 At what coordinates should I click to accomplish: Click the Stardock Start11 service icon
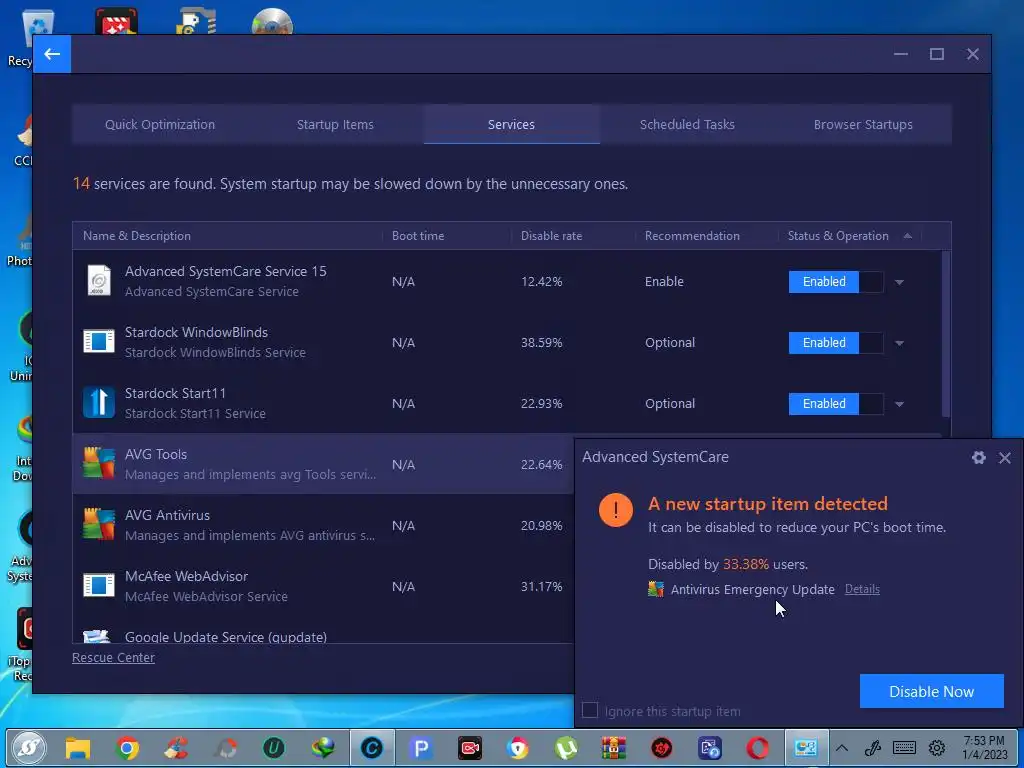tap(99, 402)
